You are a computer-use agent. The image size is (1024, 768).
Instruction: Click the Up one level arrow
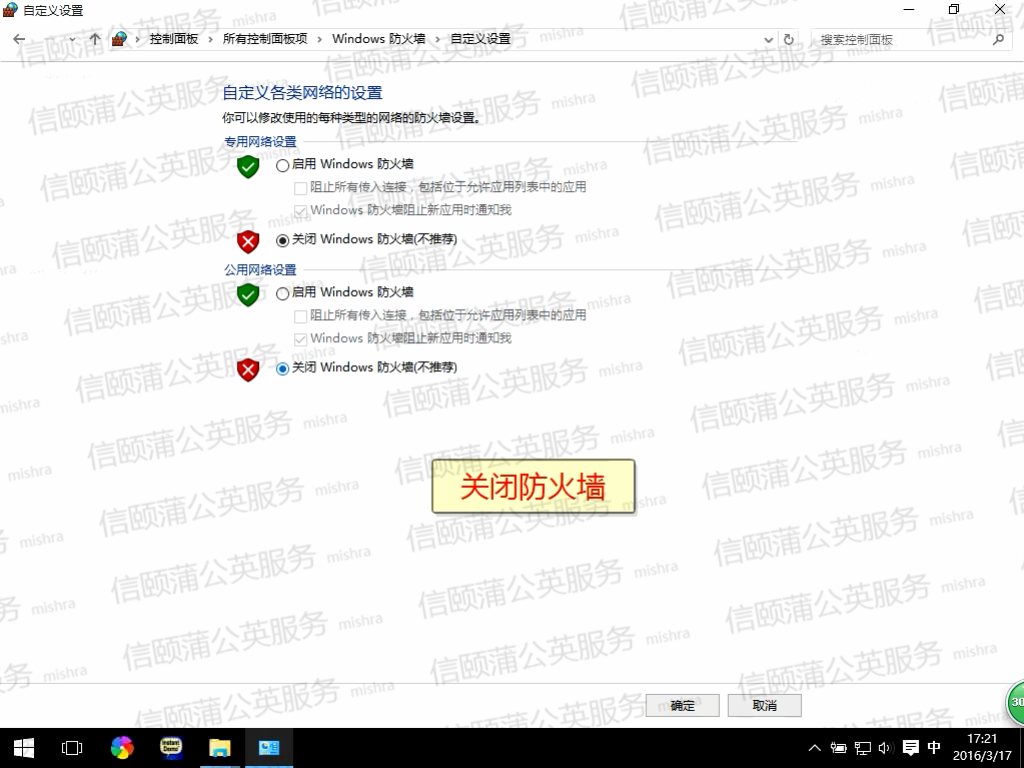pyautogui.click(x=95, y=39)
